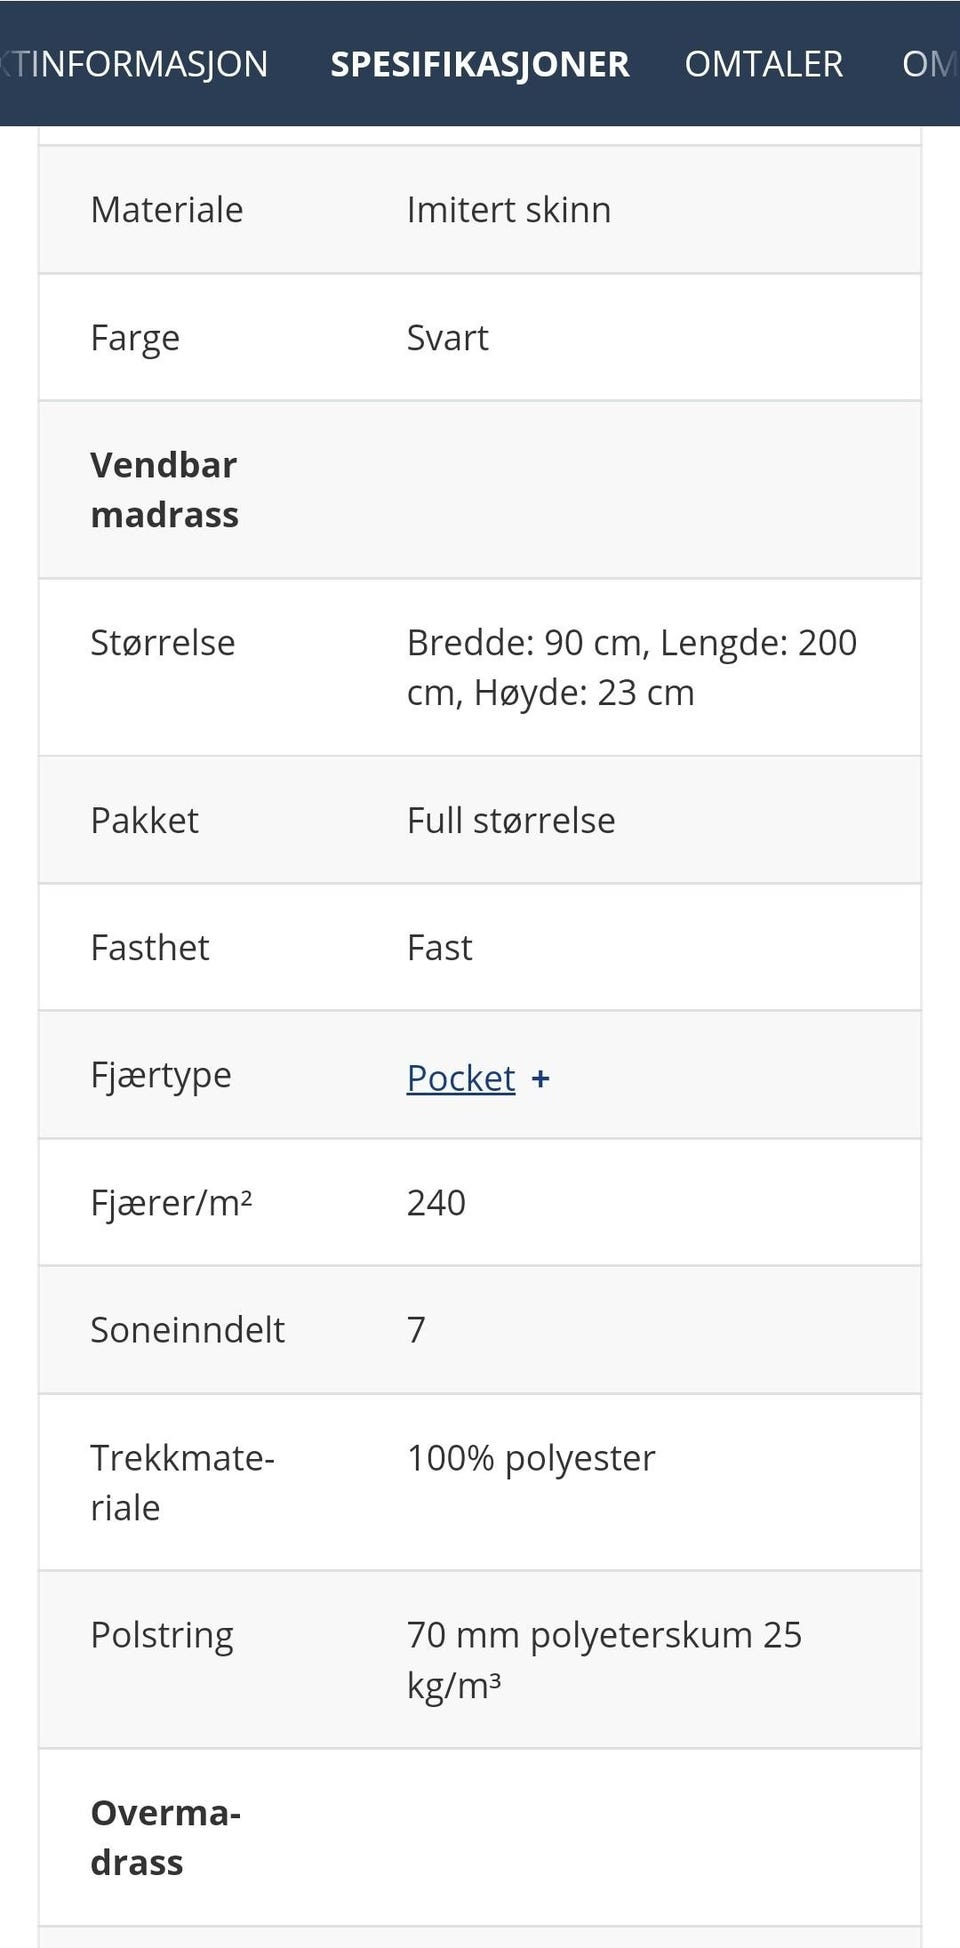Click the plus icon beside Pocket
This screenshot has height=1948, width=960.
[541, 1079]
